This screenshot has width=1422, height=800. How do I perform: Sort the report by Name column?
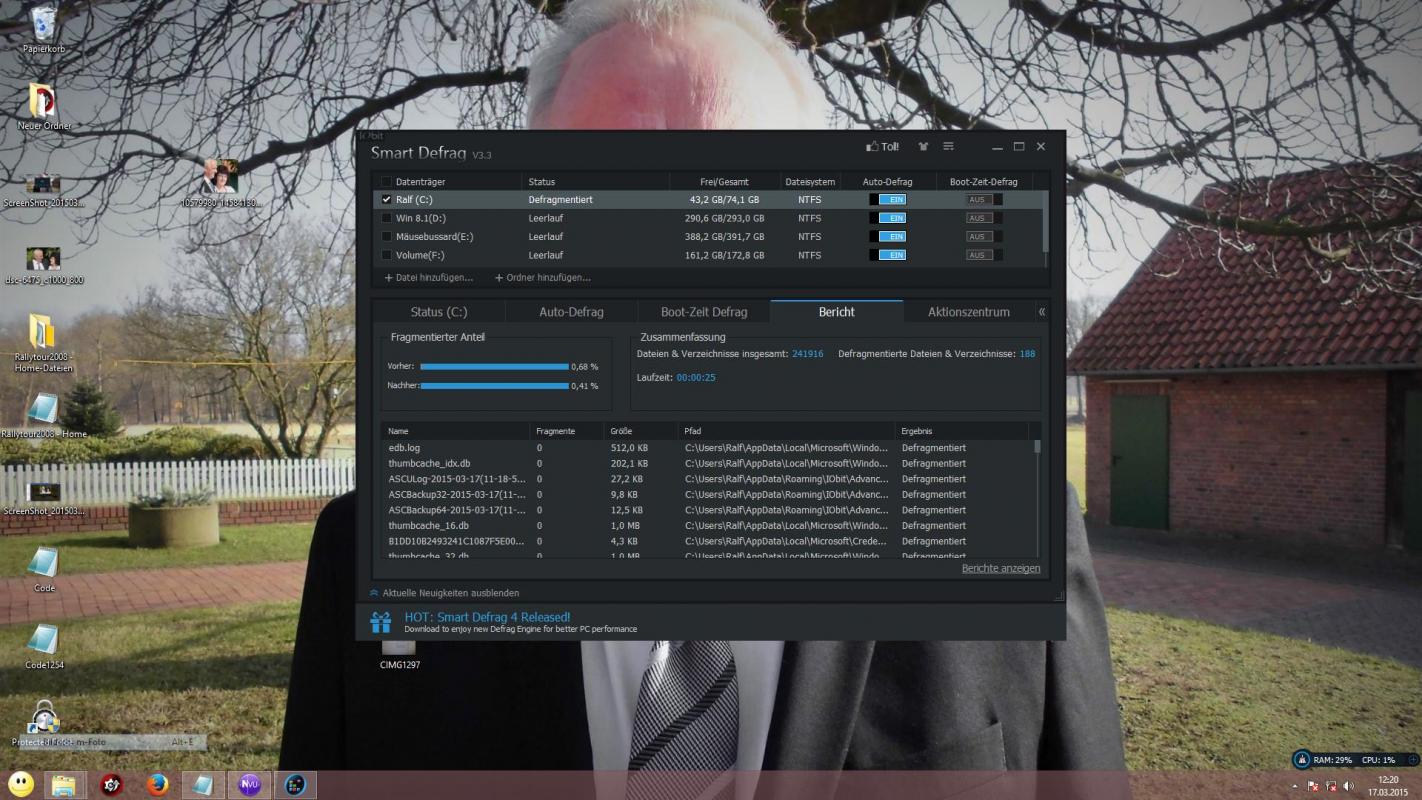click(455, 431)
